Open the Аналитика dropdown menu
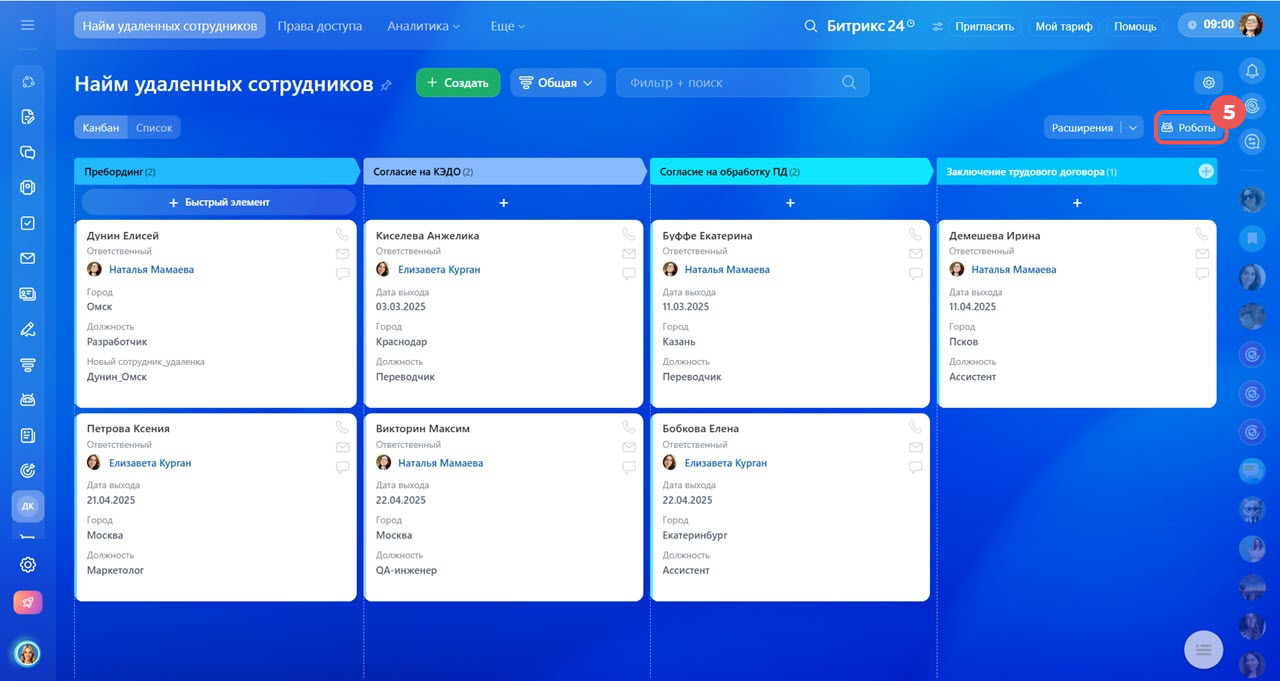This screenshot has height=681, width=1280. click(424, 26)
